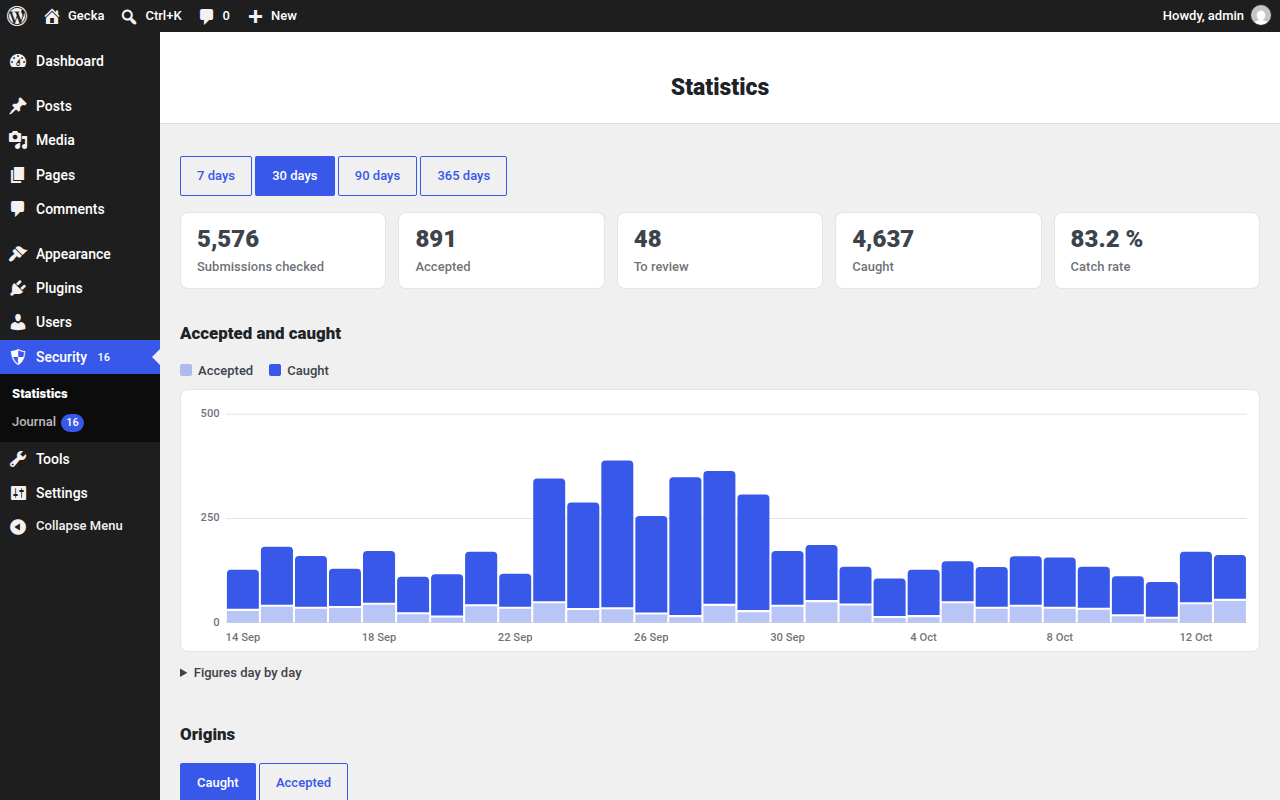The width and height of the screenshot is (1280, 800).
Task: Click the plus icon for New
Action: pyautogui.click(x=255, y=16)
